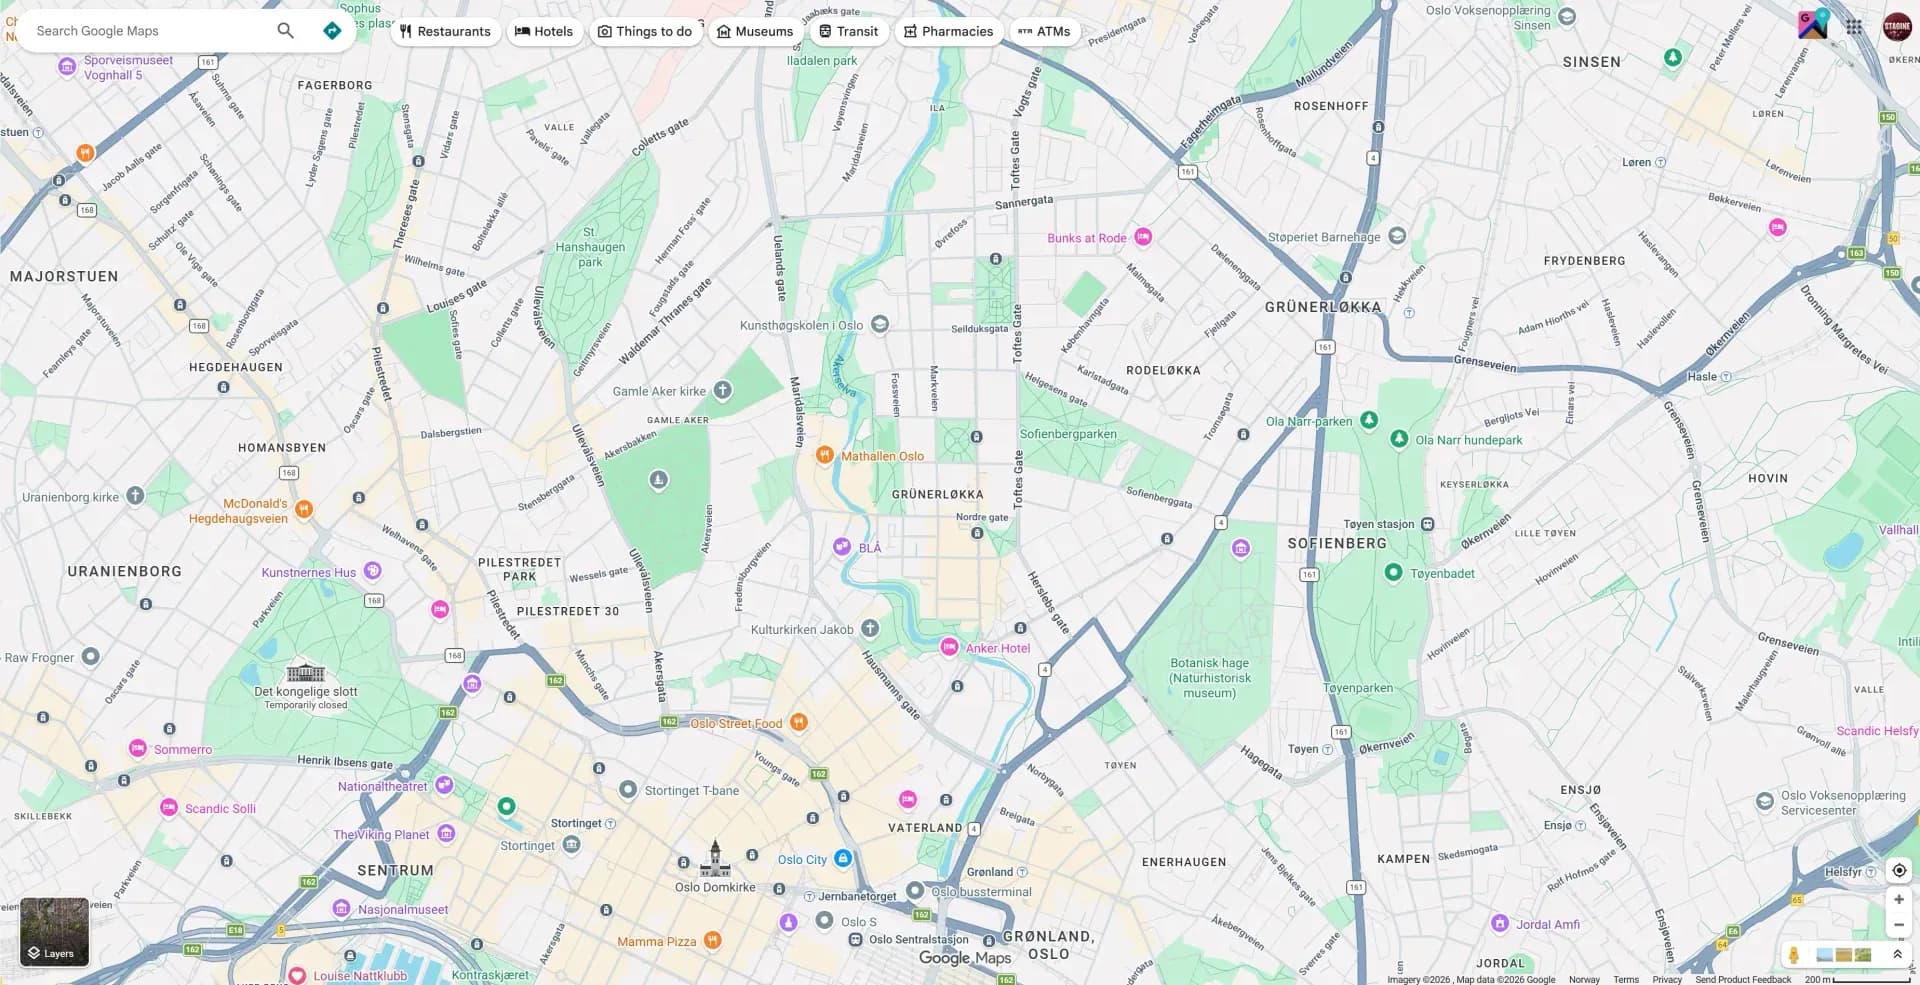Open the Google account profile avatar
The width and height of the screenshot is (1920, 985).
pos(1896,27)
